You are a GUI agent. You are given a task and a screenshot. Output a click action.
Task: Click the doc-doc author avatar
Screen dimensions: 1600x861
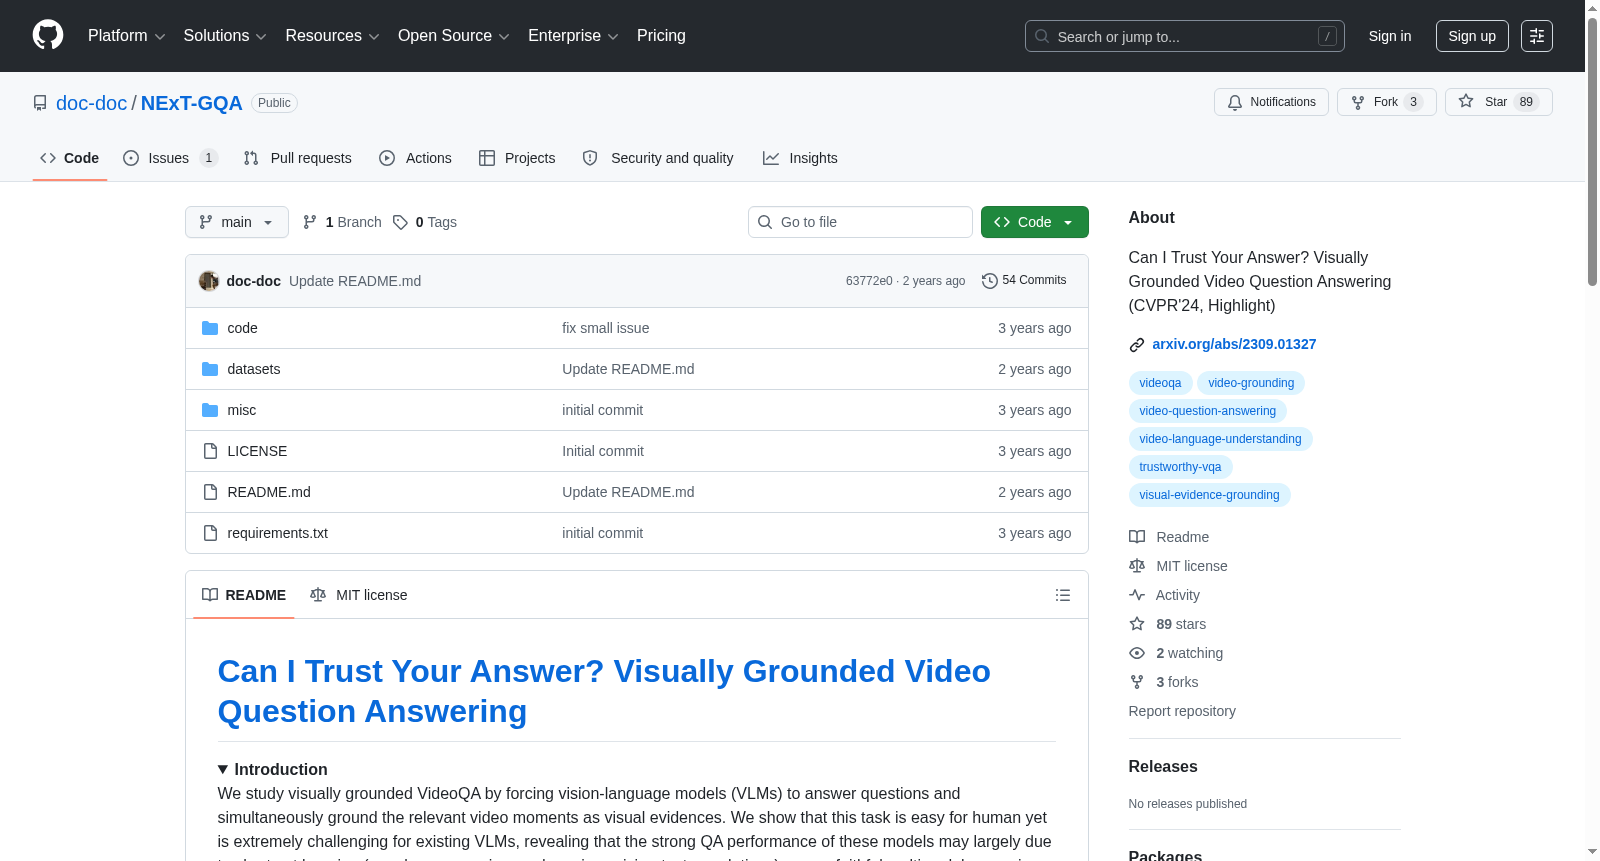[x=209, y=281]
